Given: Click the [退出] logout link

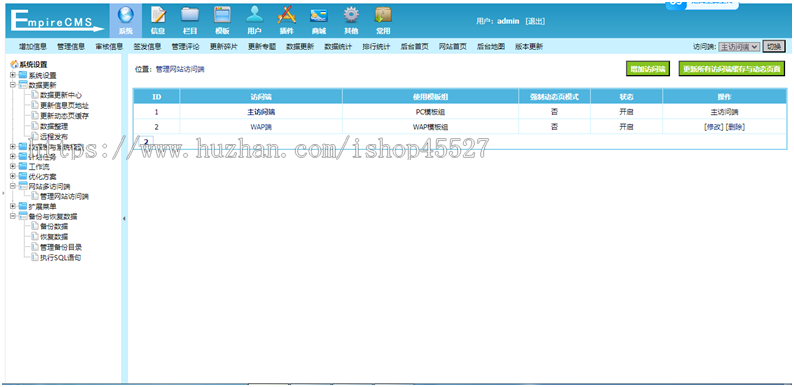Looking at the screenshot, I should (535, 21).
